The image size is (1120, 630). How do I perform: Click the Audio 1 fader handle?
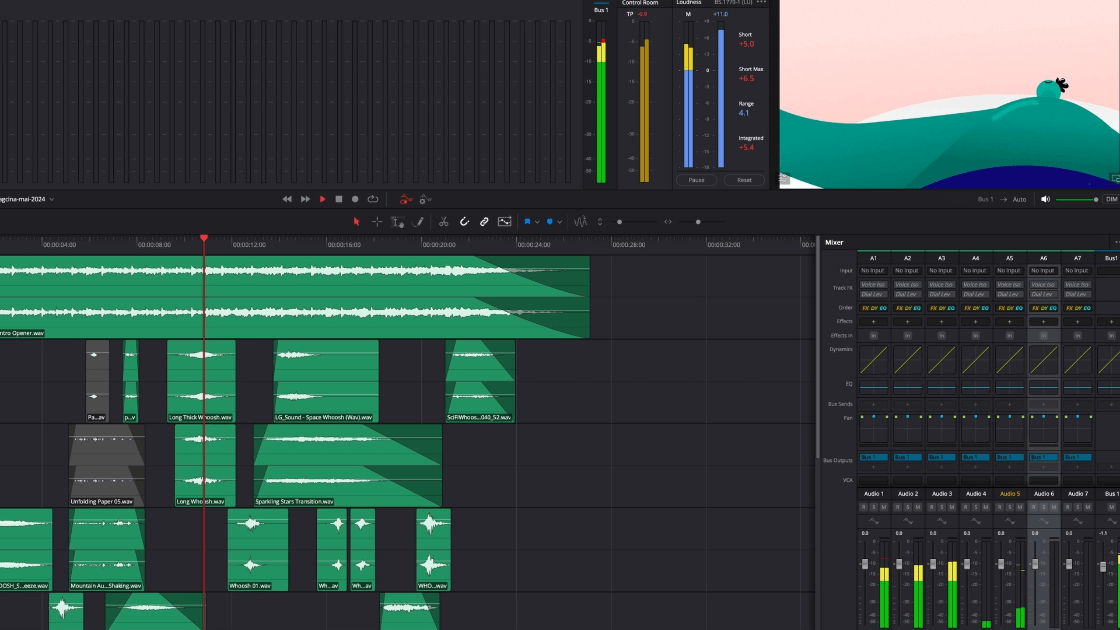point(865,564)
